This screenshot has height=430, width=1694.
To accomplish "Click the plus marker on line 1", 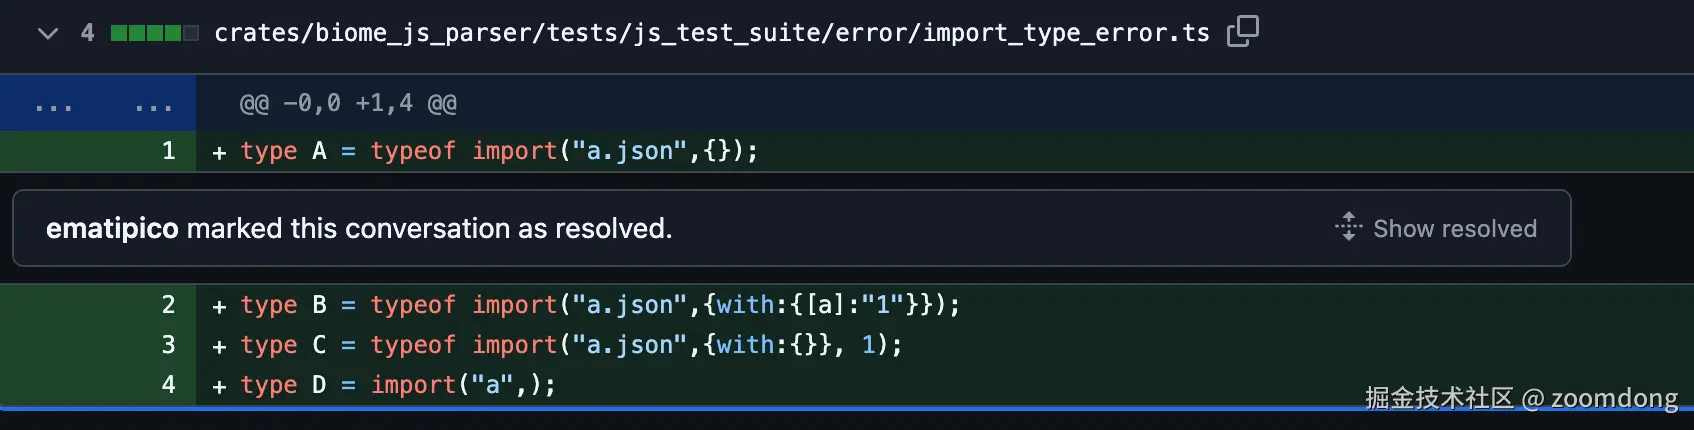I will (x=219, y=152).
